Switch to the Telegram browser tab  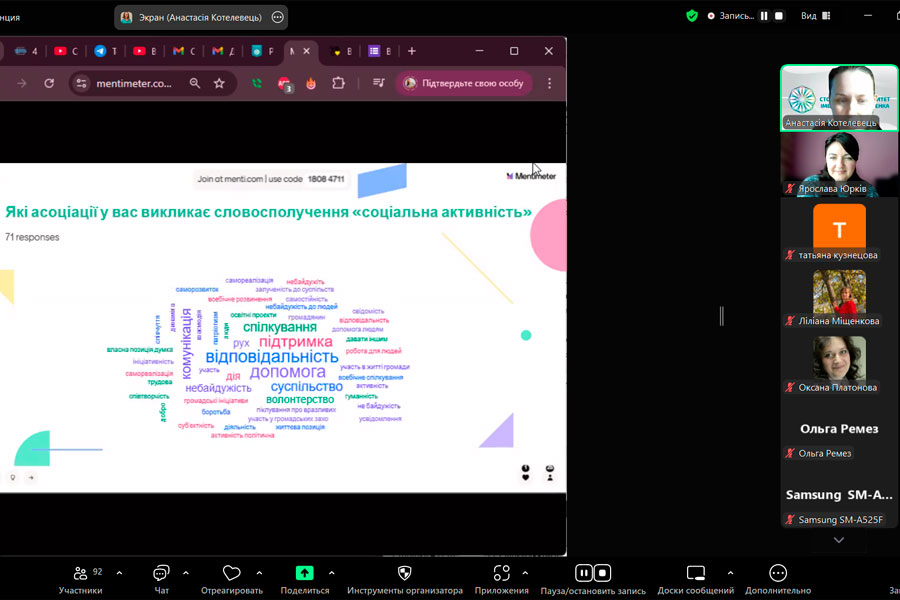[x=106, y=51]
